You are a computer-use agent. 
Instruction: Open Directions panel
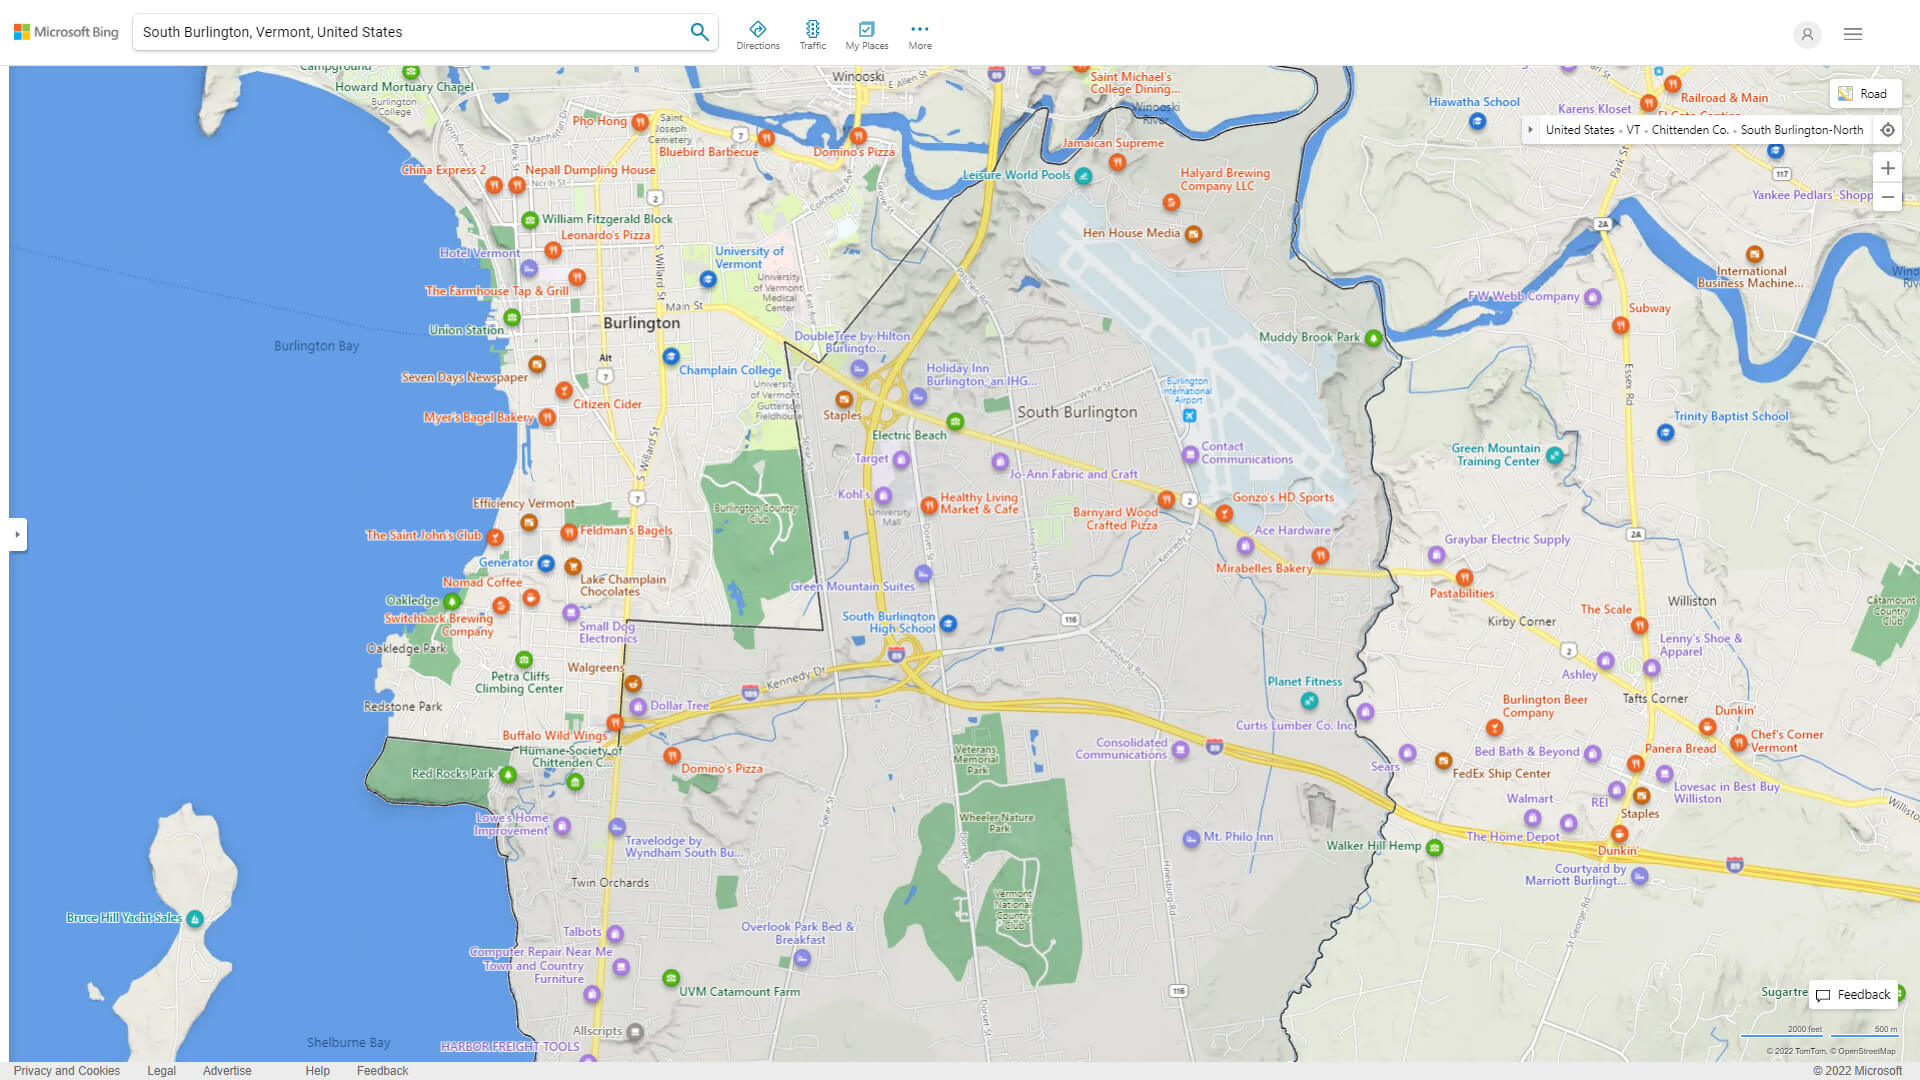point(757,35)
